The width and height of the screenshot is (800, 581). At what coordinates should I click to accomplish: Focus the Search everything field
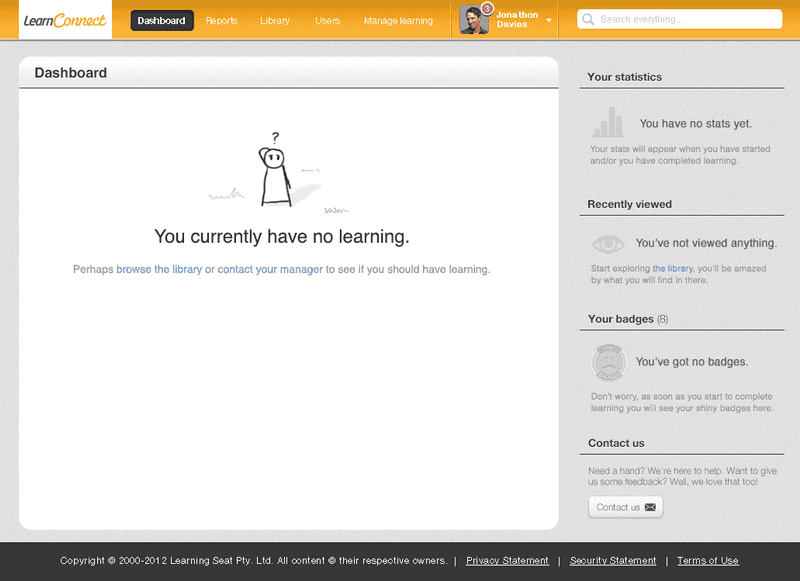pos(680,19)
